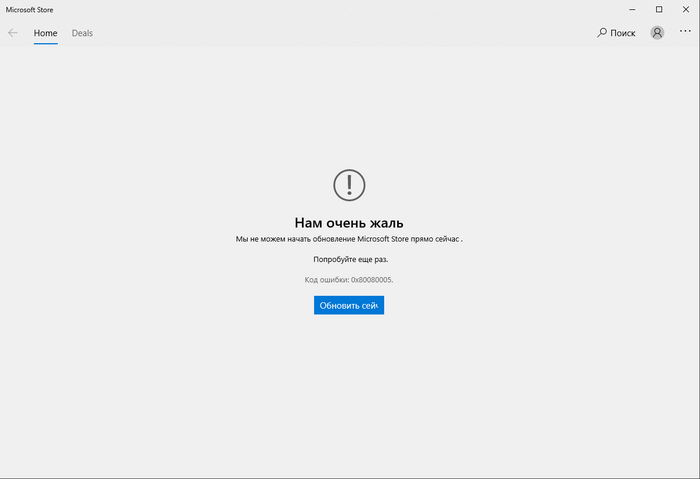
Task: Click the Мы не можем начать обновление message
Action: [x=349, y=239]
